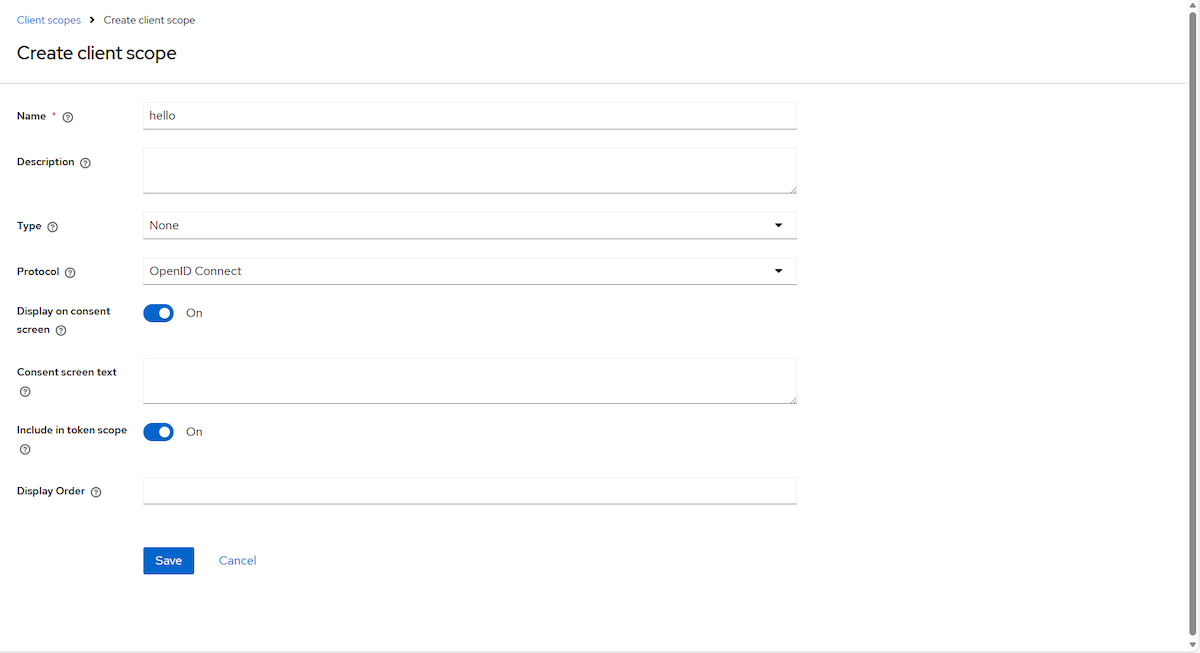The width and height of the screenshot is (1200, 653).
Task: Show Consent screen text help icon
Action: tap(25, 391)
